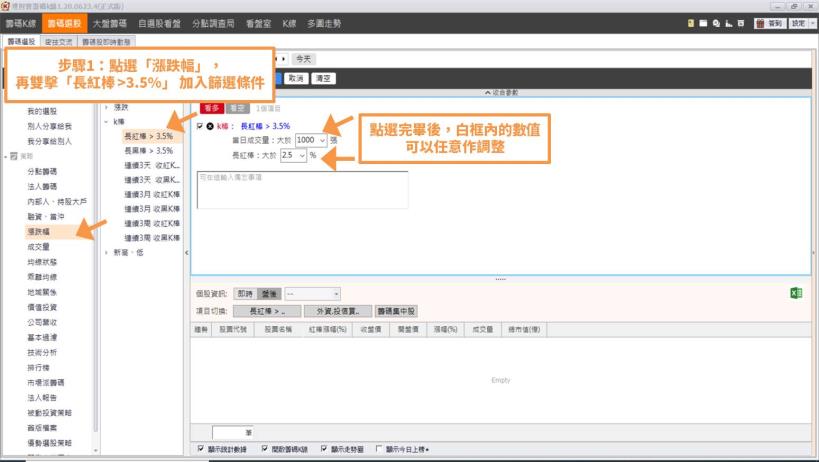Collapse the left panel with splitter arrow
Image resolution: width=819 pixels, height=462 pixels.
click(187, 253)
